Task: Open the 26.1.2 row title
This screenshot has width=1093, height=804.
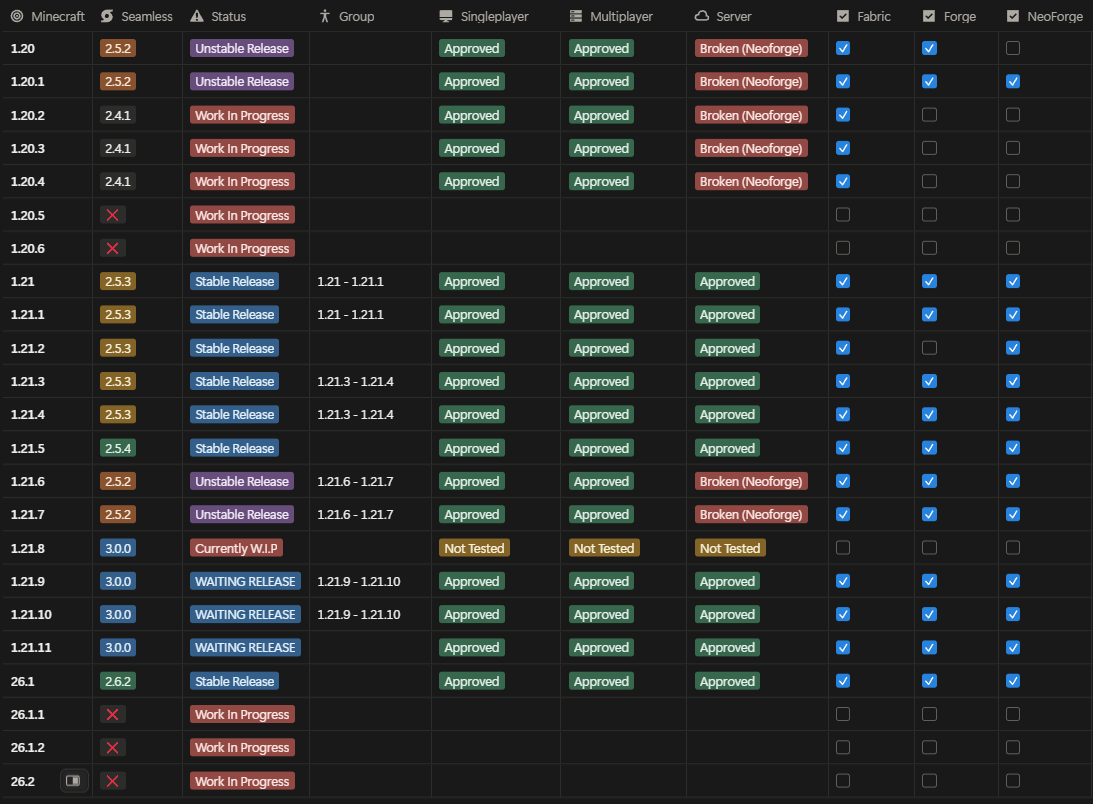Action: click(28, 748)
